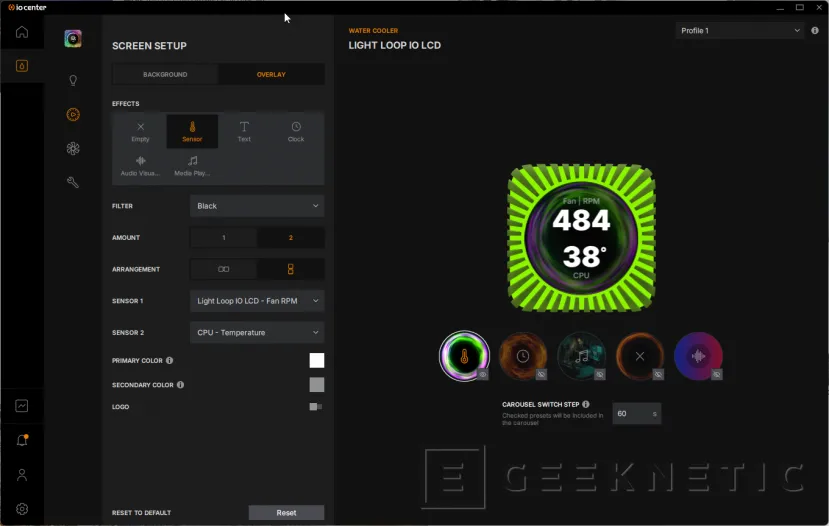Open the screen setup section icon

[x=73, y=114]
